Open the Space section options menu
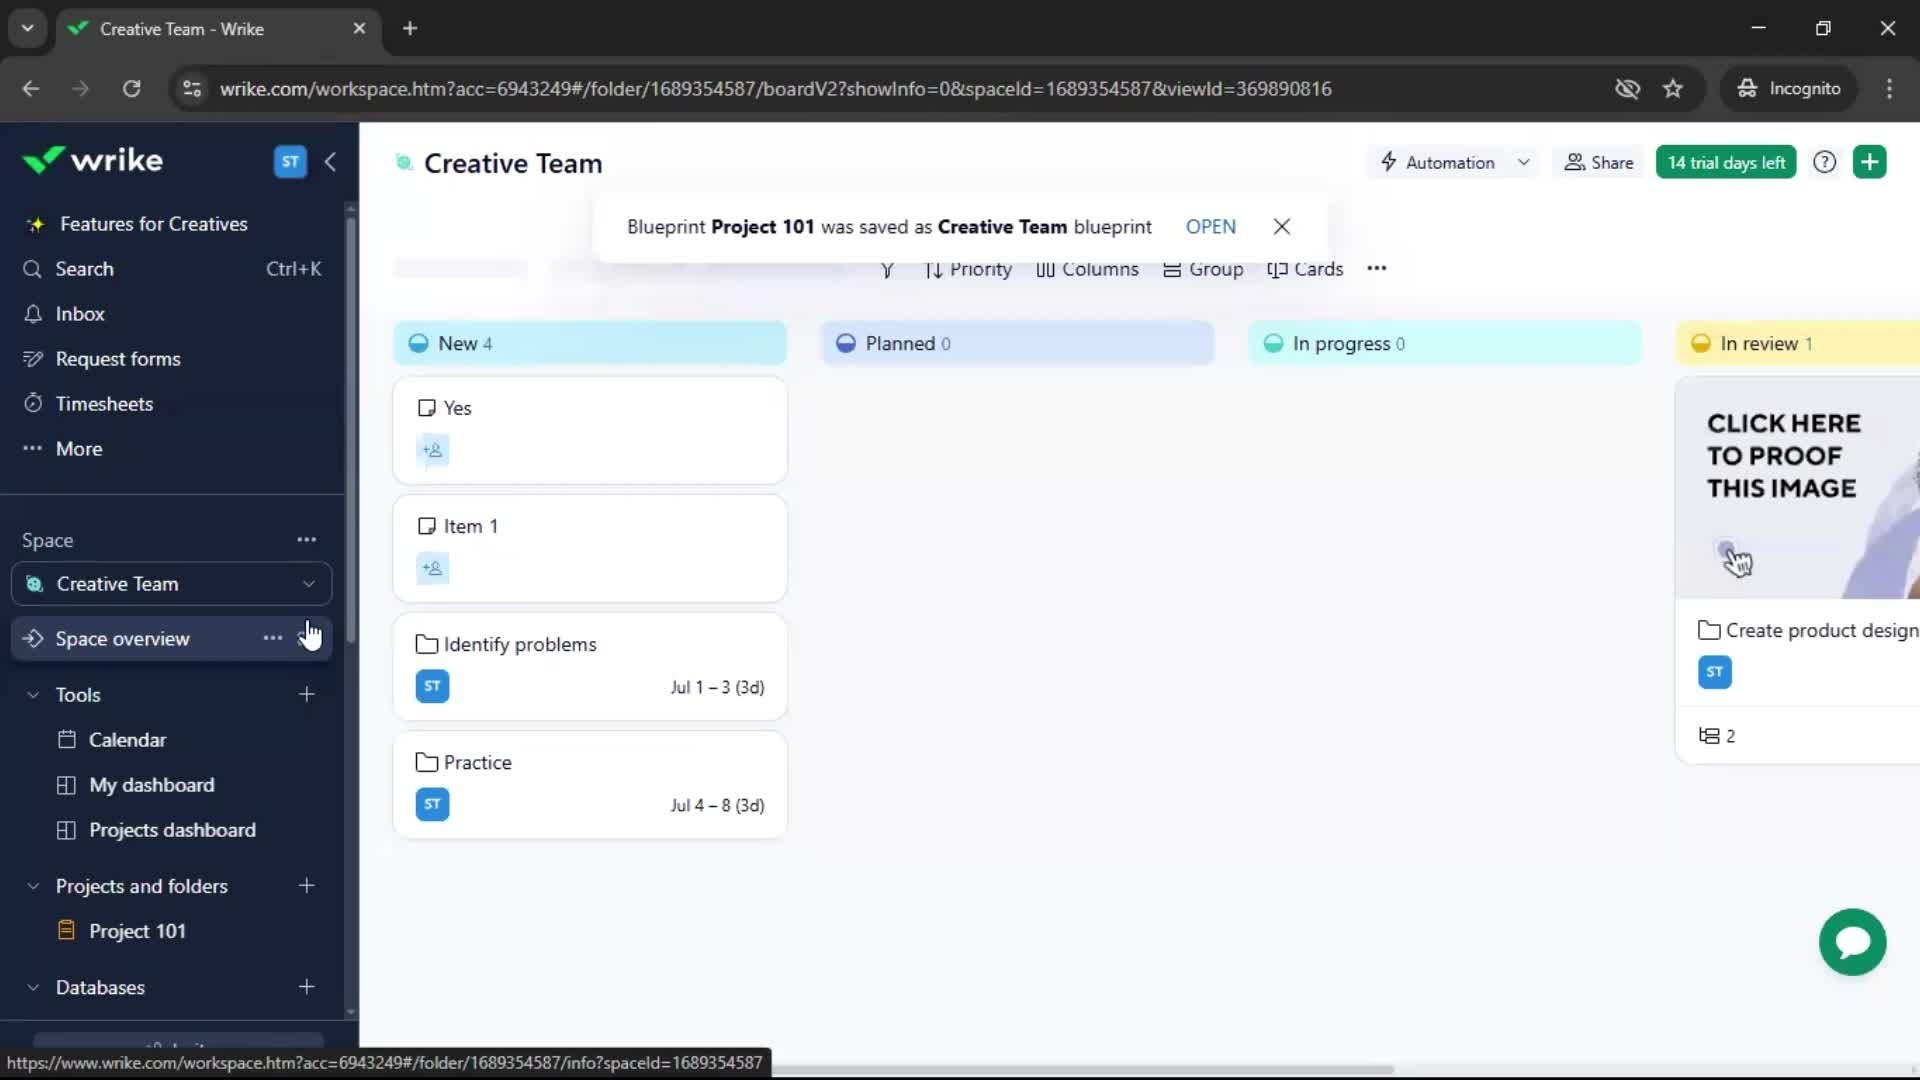Viewport: 1920px width, 1080px height. click(306, 540)
